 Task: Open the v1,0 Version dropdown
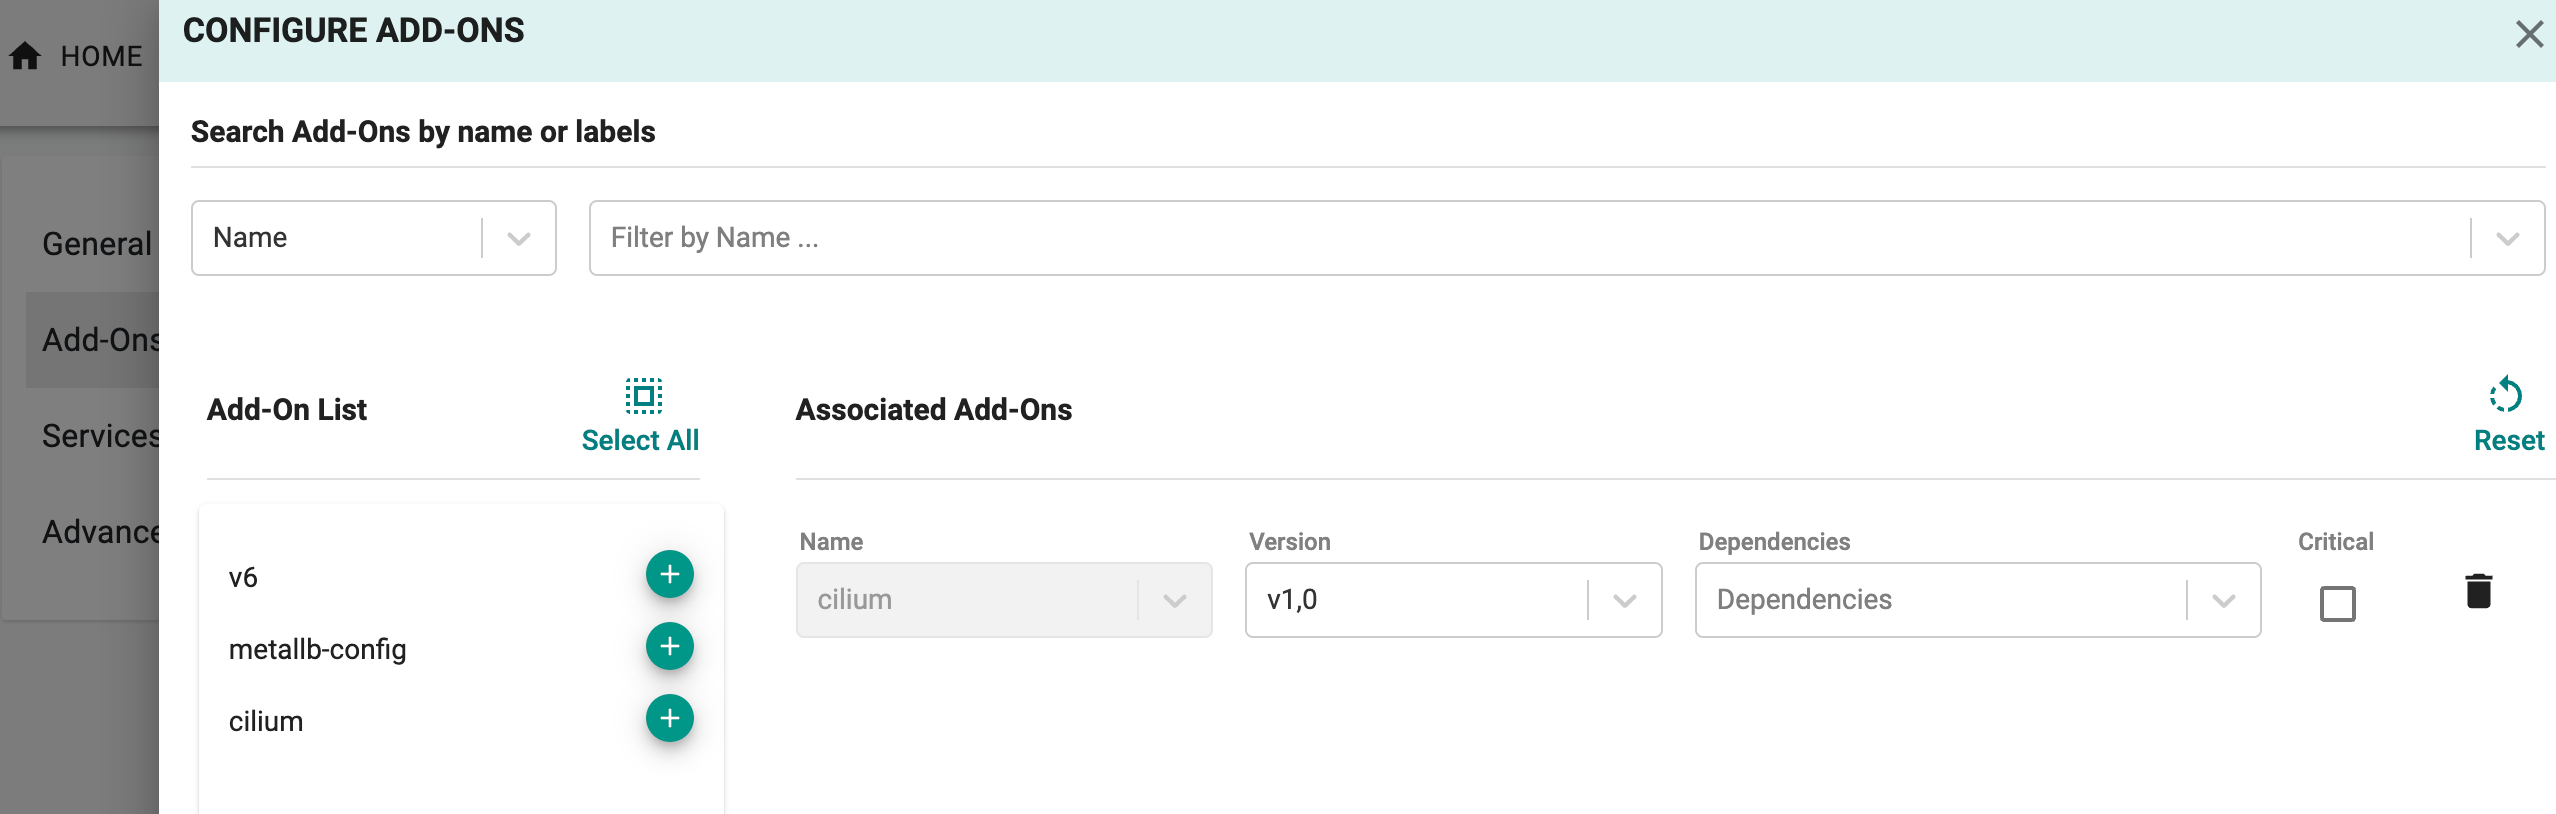[1453, 600]
